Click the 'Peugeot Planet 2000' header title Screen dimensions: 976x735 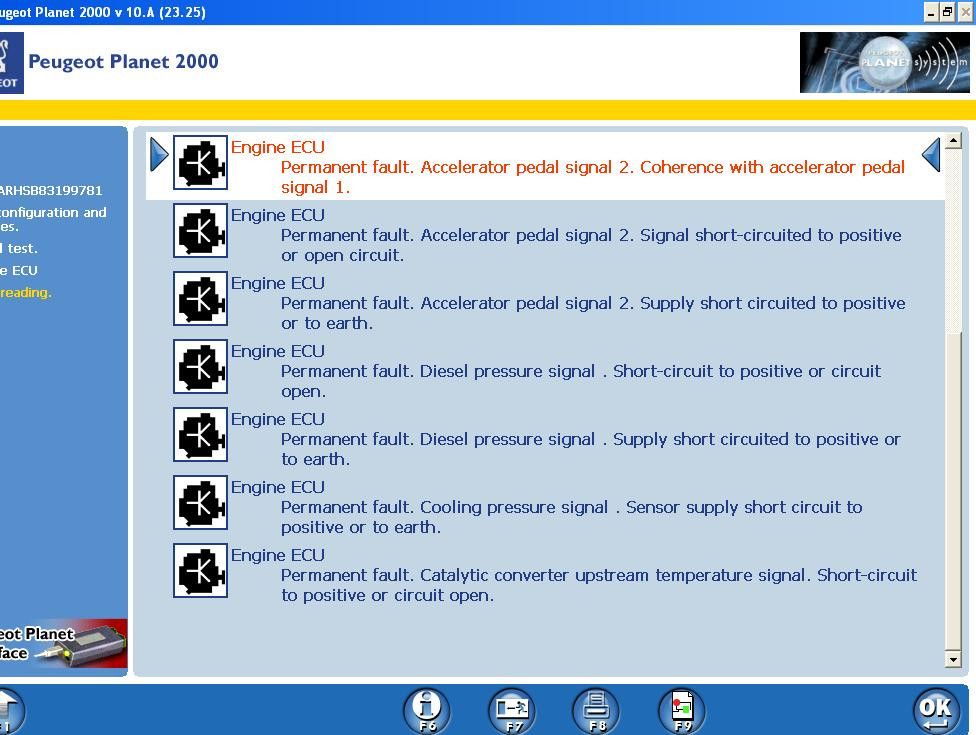click(123, 62)
